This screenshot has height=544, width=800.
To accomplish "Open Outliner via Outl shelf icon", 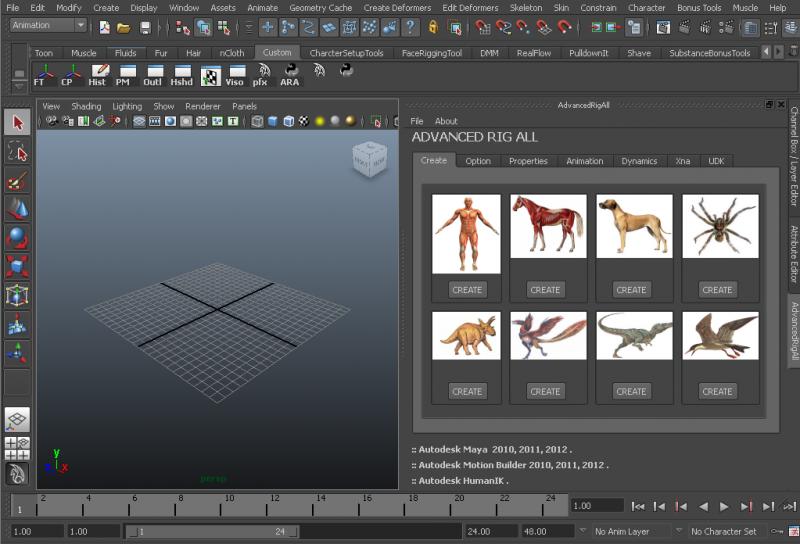I will [154, 76].
